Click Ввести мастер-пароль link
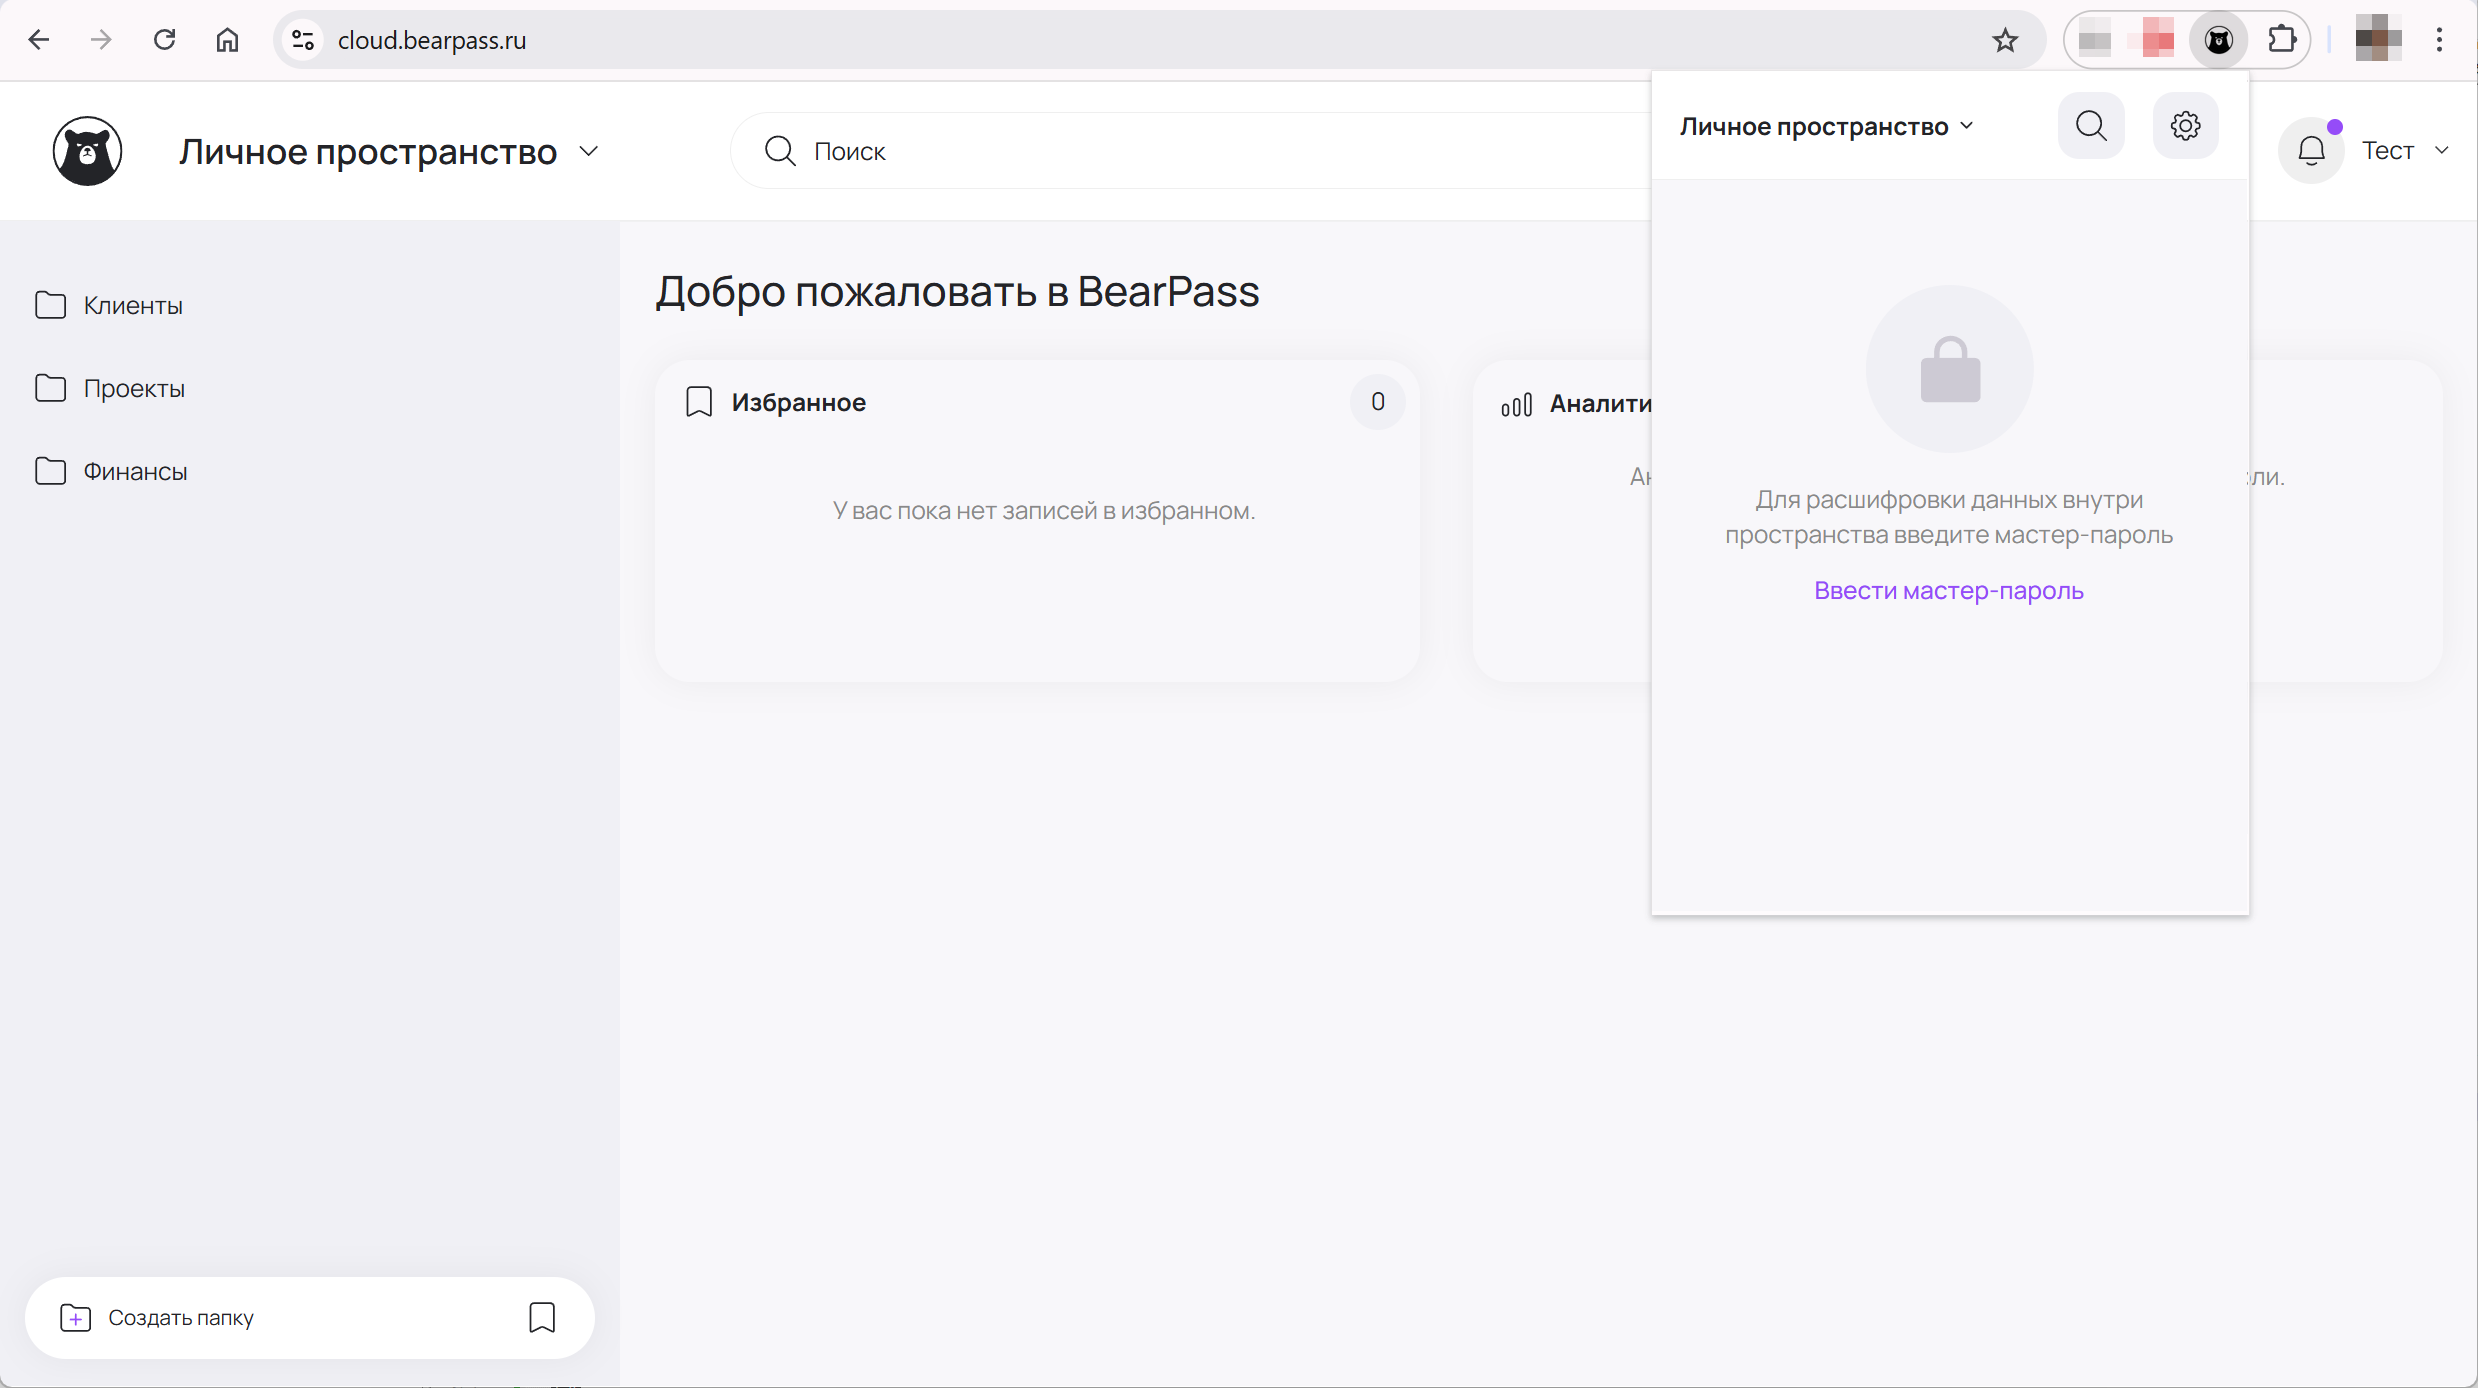This screenshot has width=2478, height=1388. tap(1948, 591)
